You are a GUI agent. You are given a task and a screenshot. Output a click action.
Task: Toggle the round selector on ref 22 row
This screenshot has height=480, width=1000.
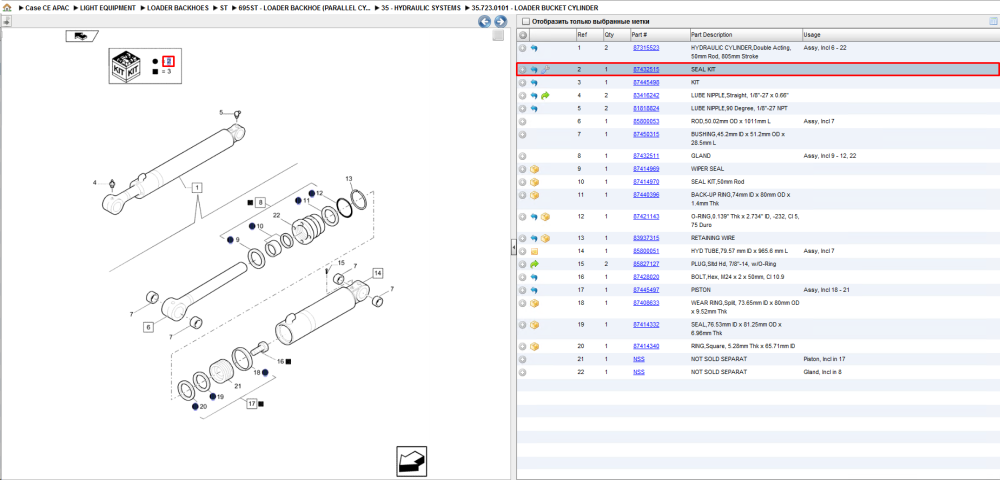click(x=522, y=372)
